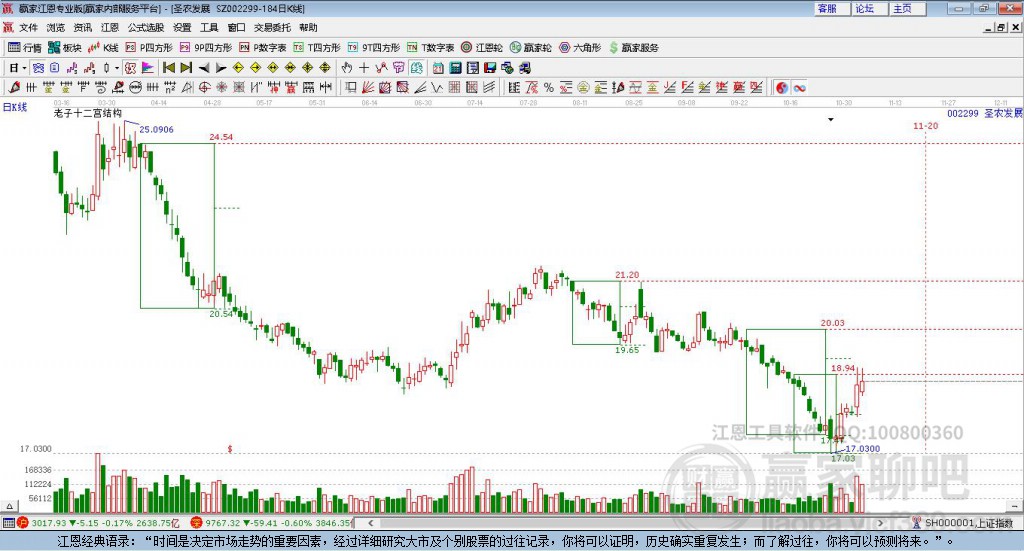Open the 设置 menu

click(182, 27)
